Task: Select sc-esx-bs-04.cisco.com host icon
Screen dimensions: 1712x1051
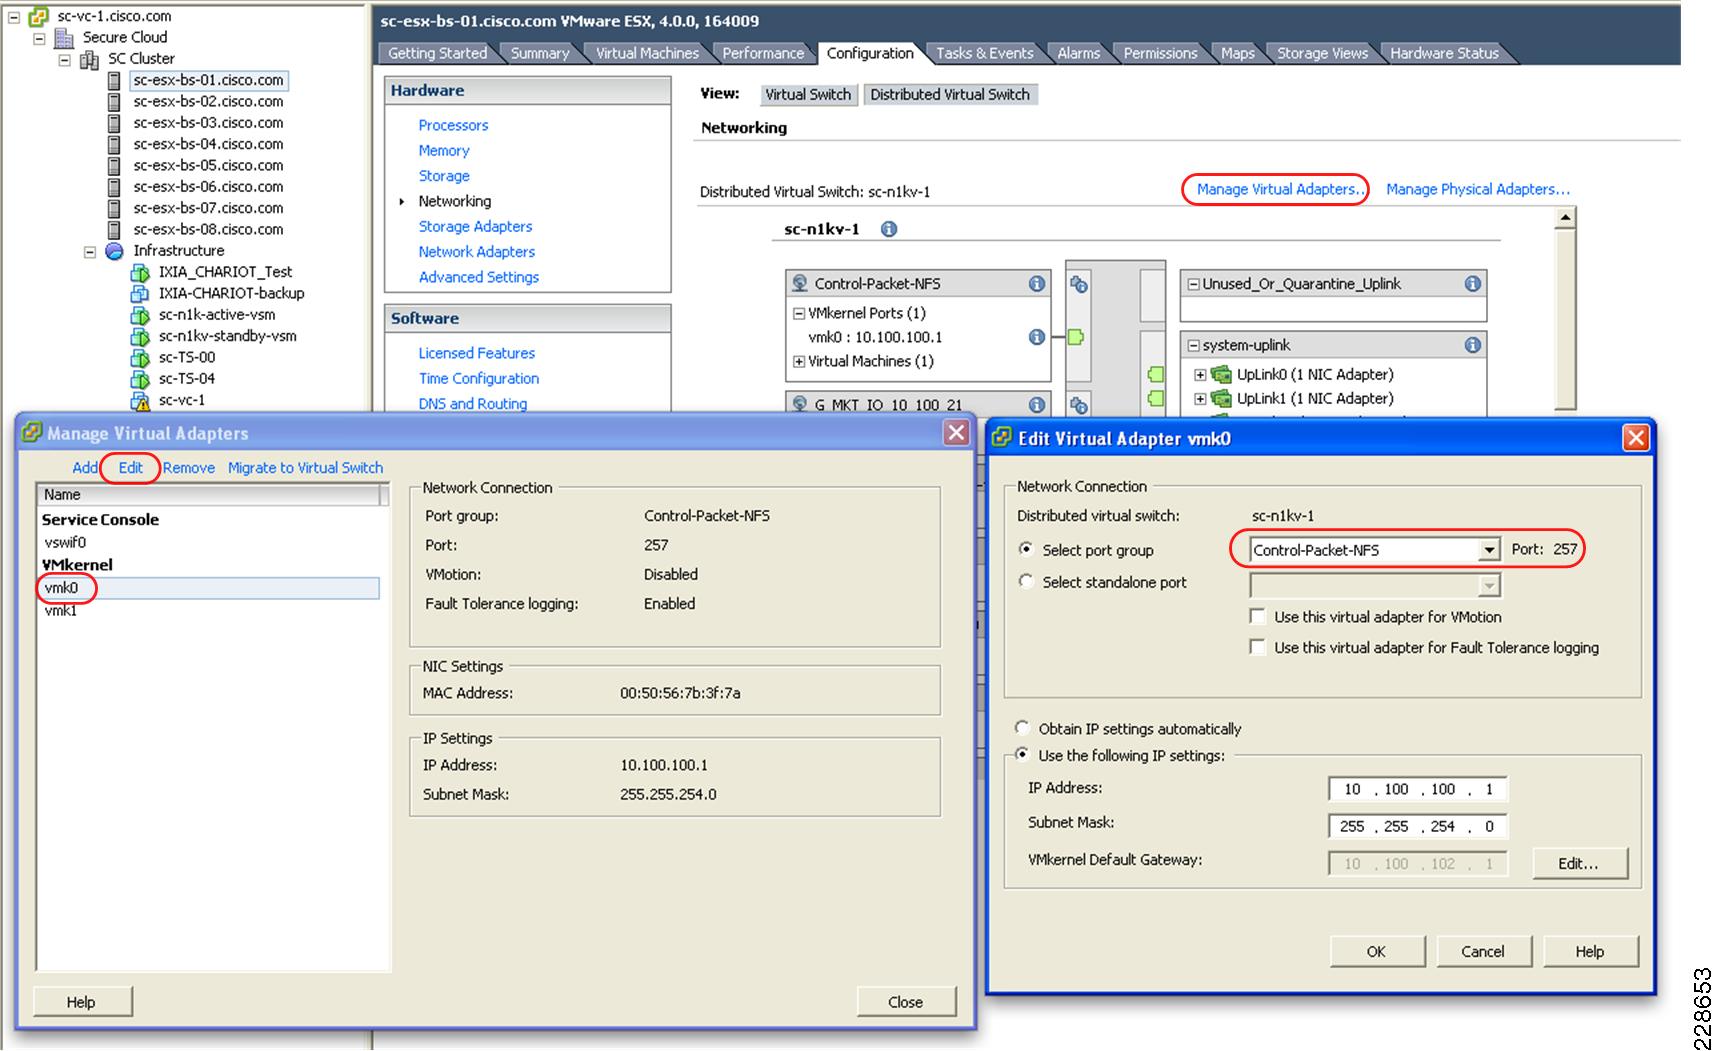Action: pyautogui.click(x=114, y=144)
